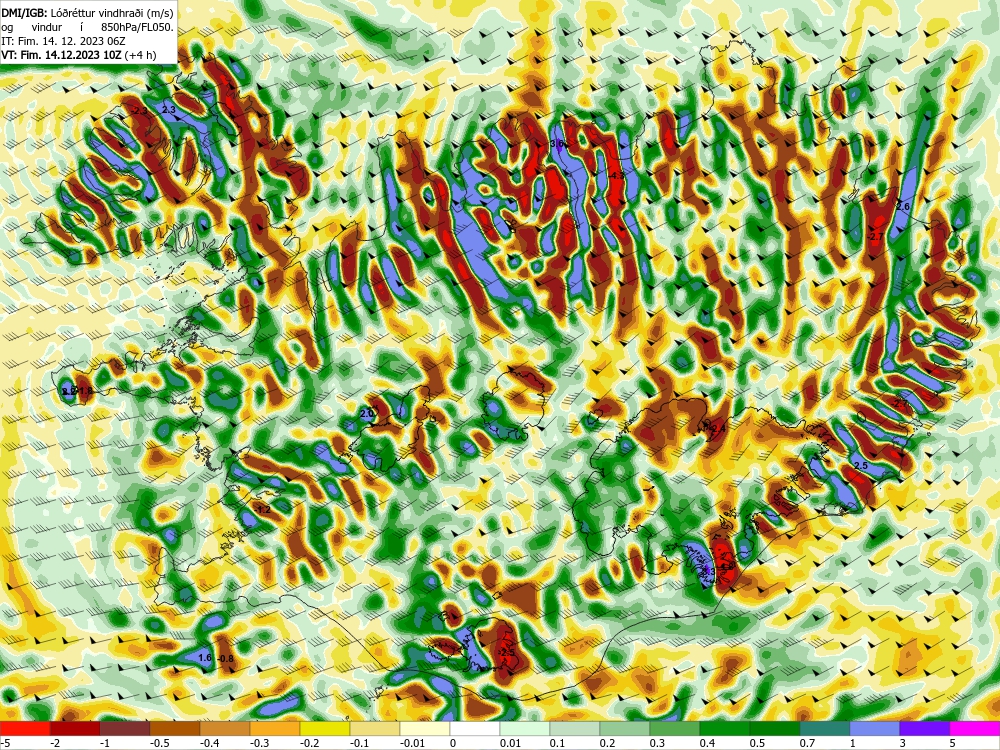Select the 'og vindur í 850hPa/FL050.' line

[87, 27]
